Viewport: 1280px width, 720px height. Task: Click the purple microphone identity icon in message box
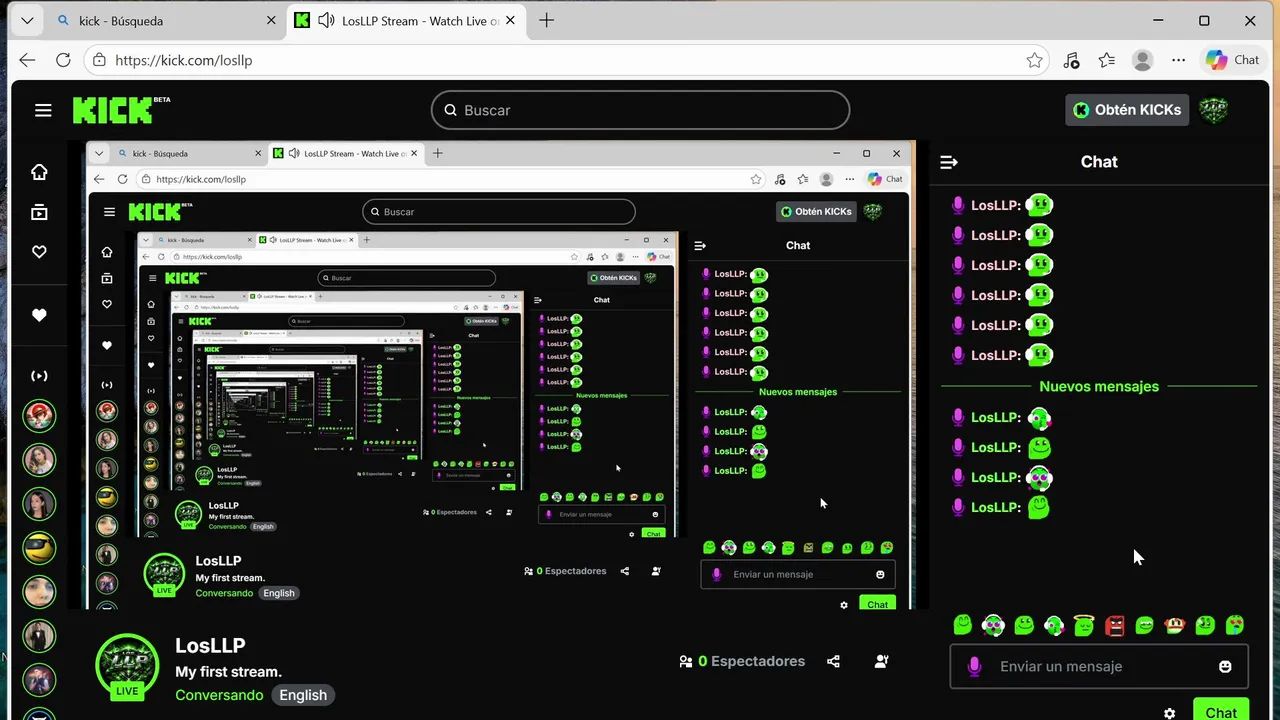[974, 666]
